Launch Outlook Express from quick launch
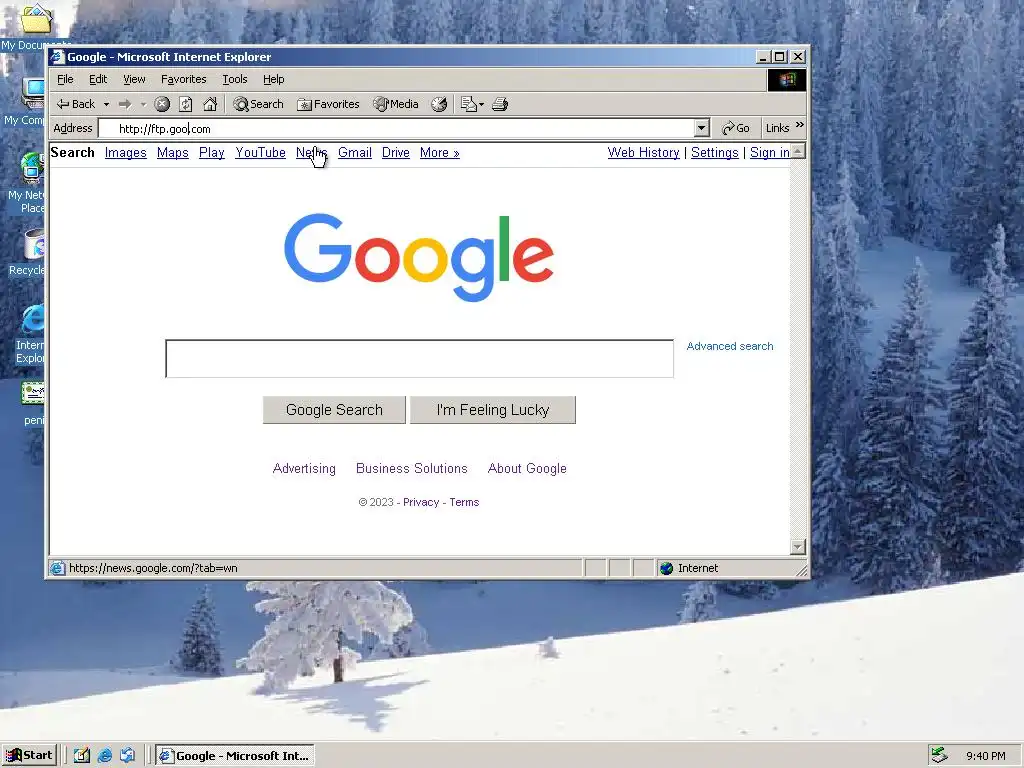Image resolution: width=1024 pixels, height=768 pixels. (x=127, y=756)
